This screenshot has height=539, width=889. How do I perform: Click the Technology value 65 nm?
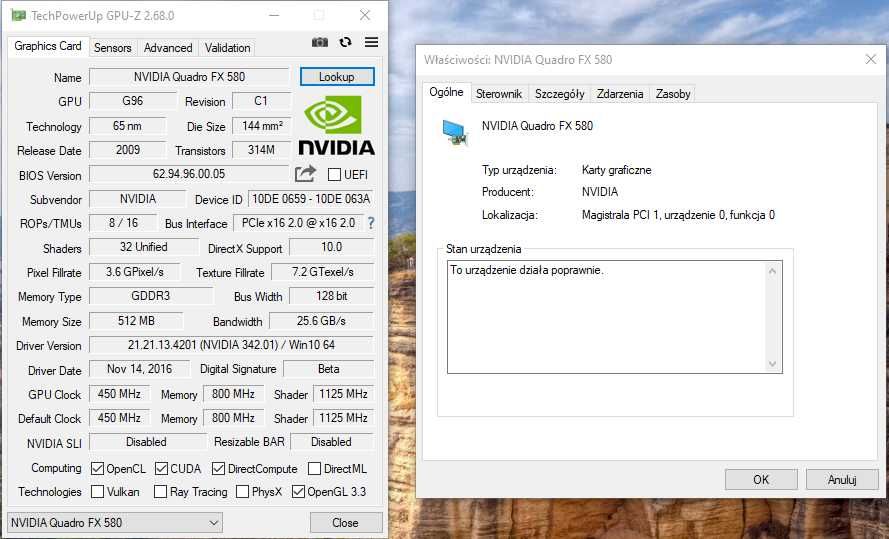tap(128, 126)
